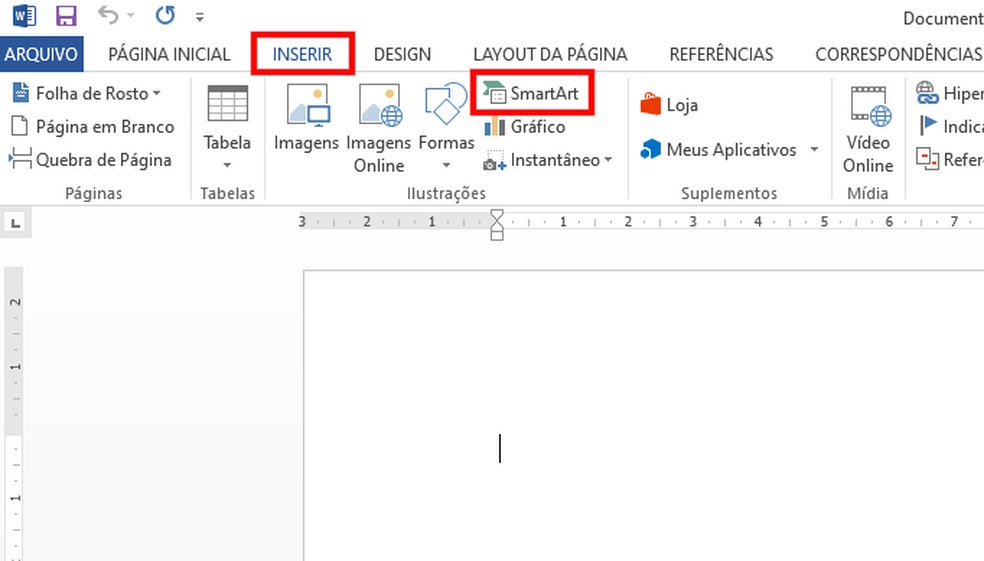Screen dimensions: 984x561
Task: Switch to the LAYOUT DA PÁGINA tab
Action: (x=550, y=54)
